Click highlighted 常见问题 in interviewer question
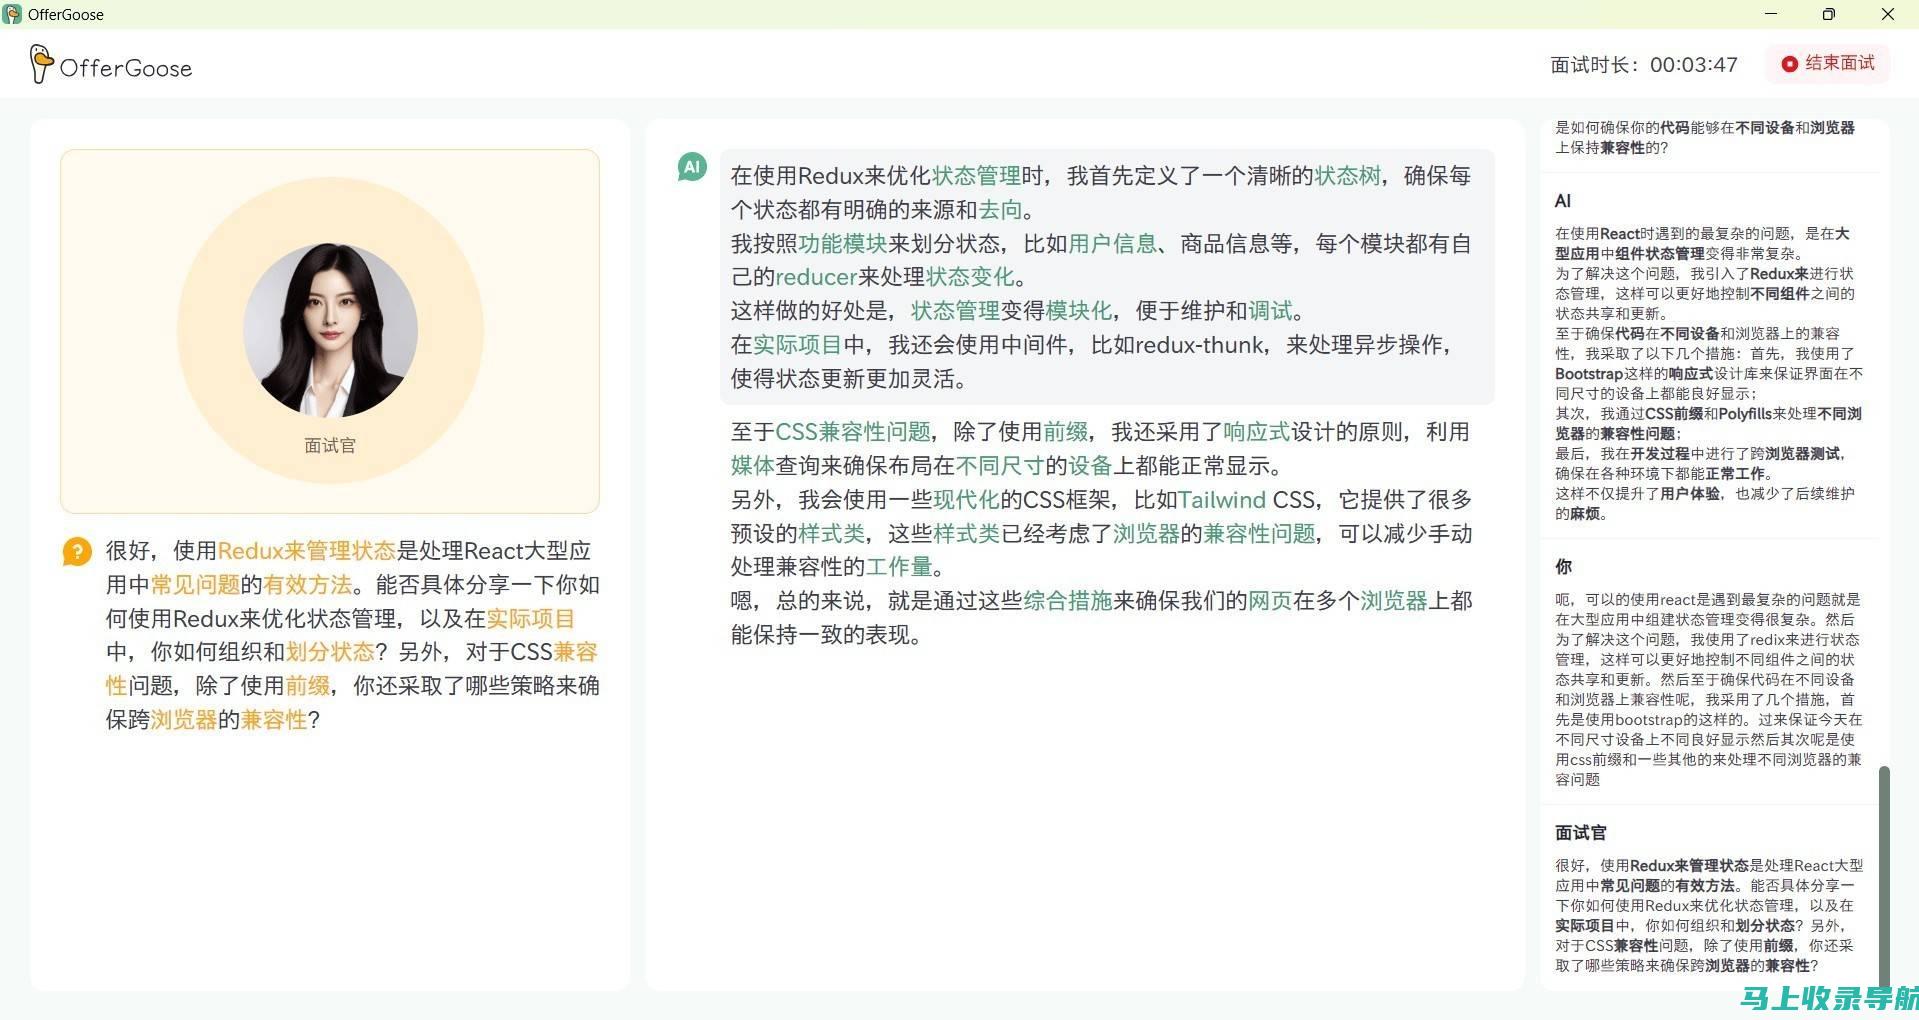Image resolution: width=1919 pixels, height=1020 pixels. pos(195,585)
